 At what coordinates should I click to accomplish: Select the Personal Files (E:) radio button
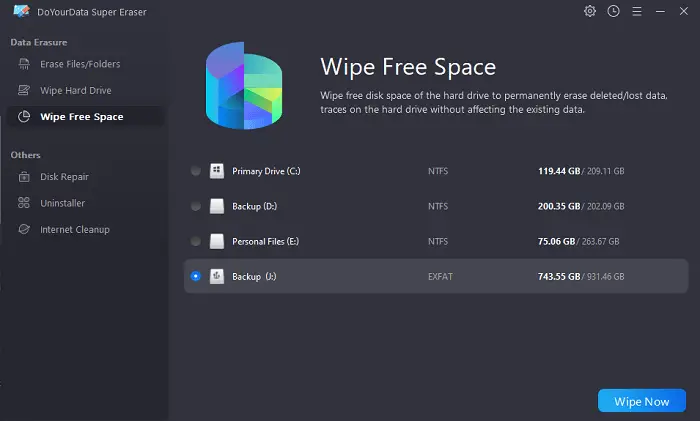[x=196, y=241]
